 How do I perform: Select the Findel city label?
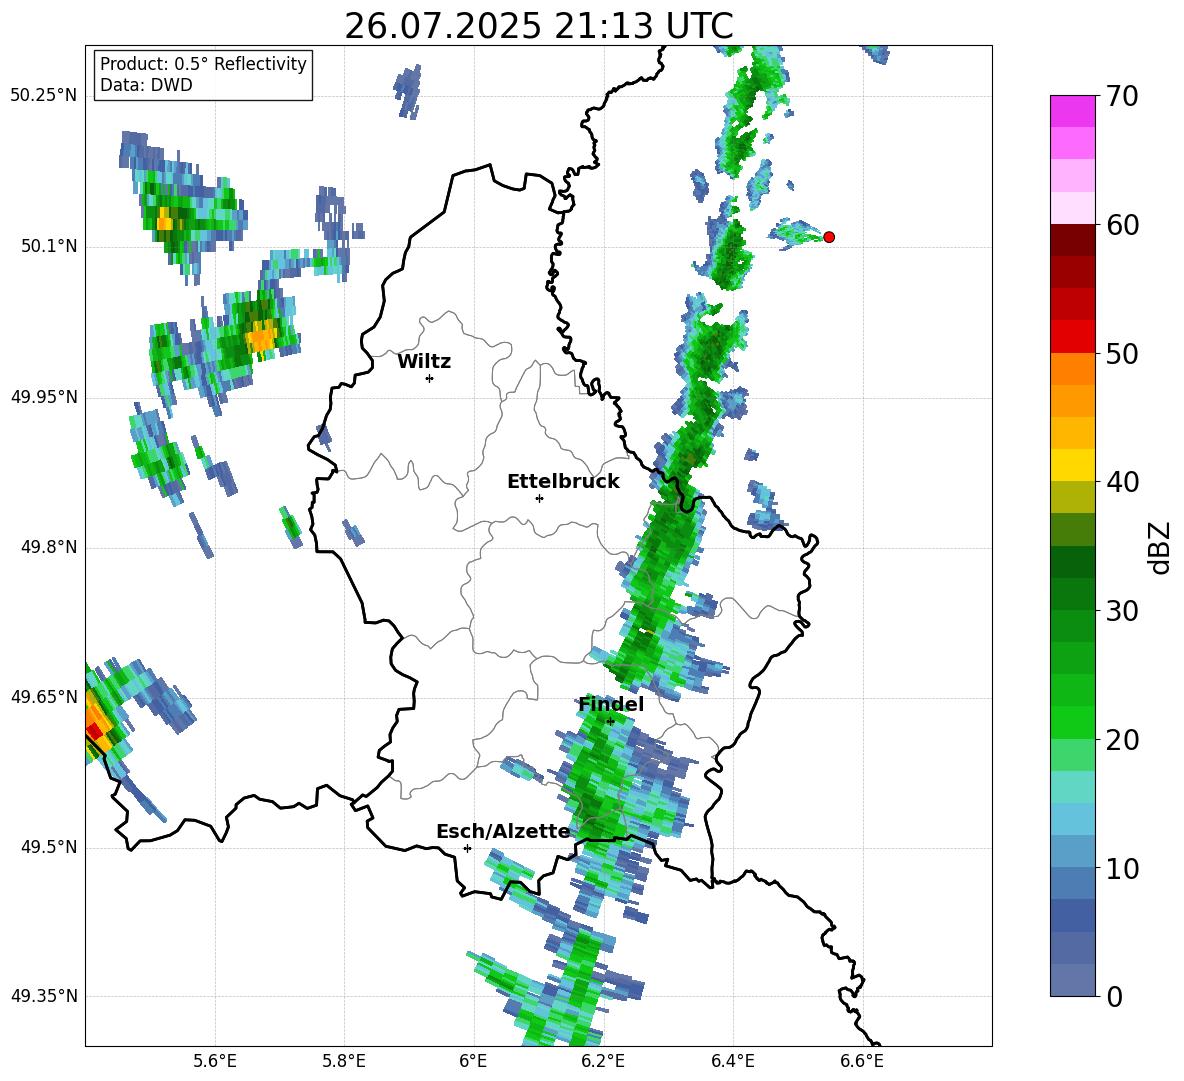click(x=611, y=704)
